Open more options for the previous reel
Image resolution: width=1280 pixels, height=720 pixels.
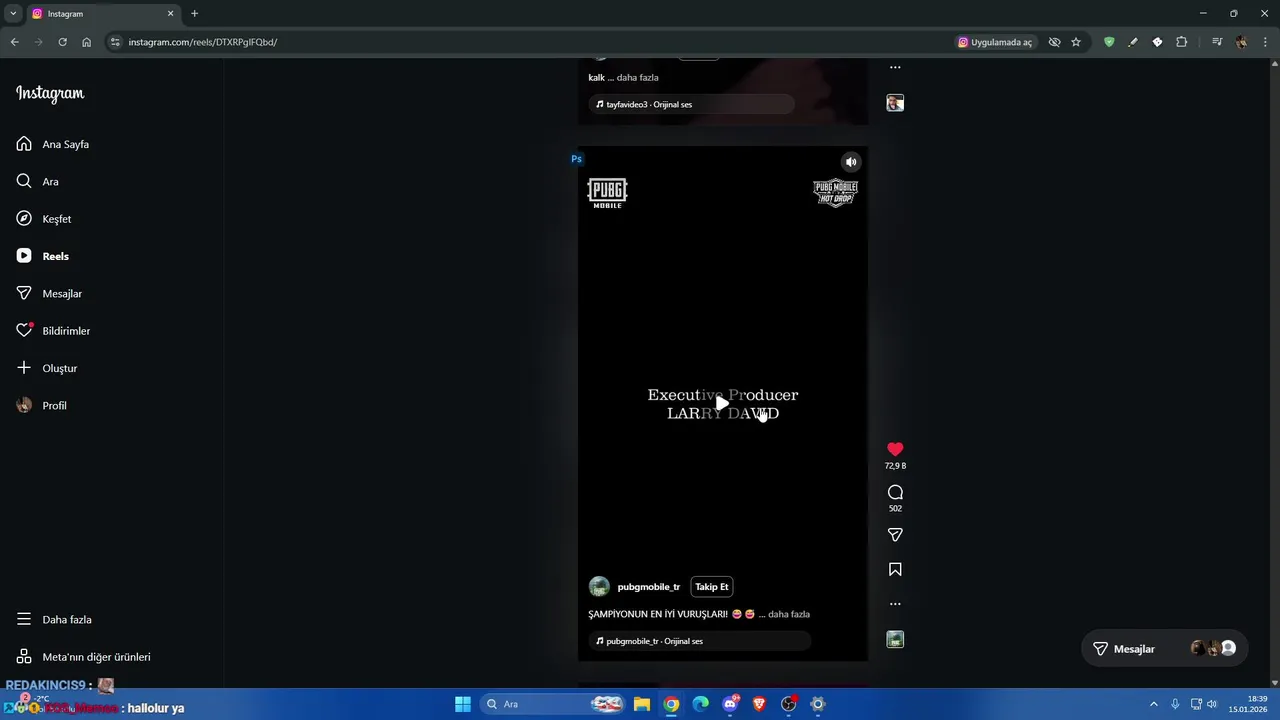[x=895, y=68]
